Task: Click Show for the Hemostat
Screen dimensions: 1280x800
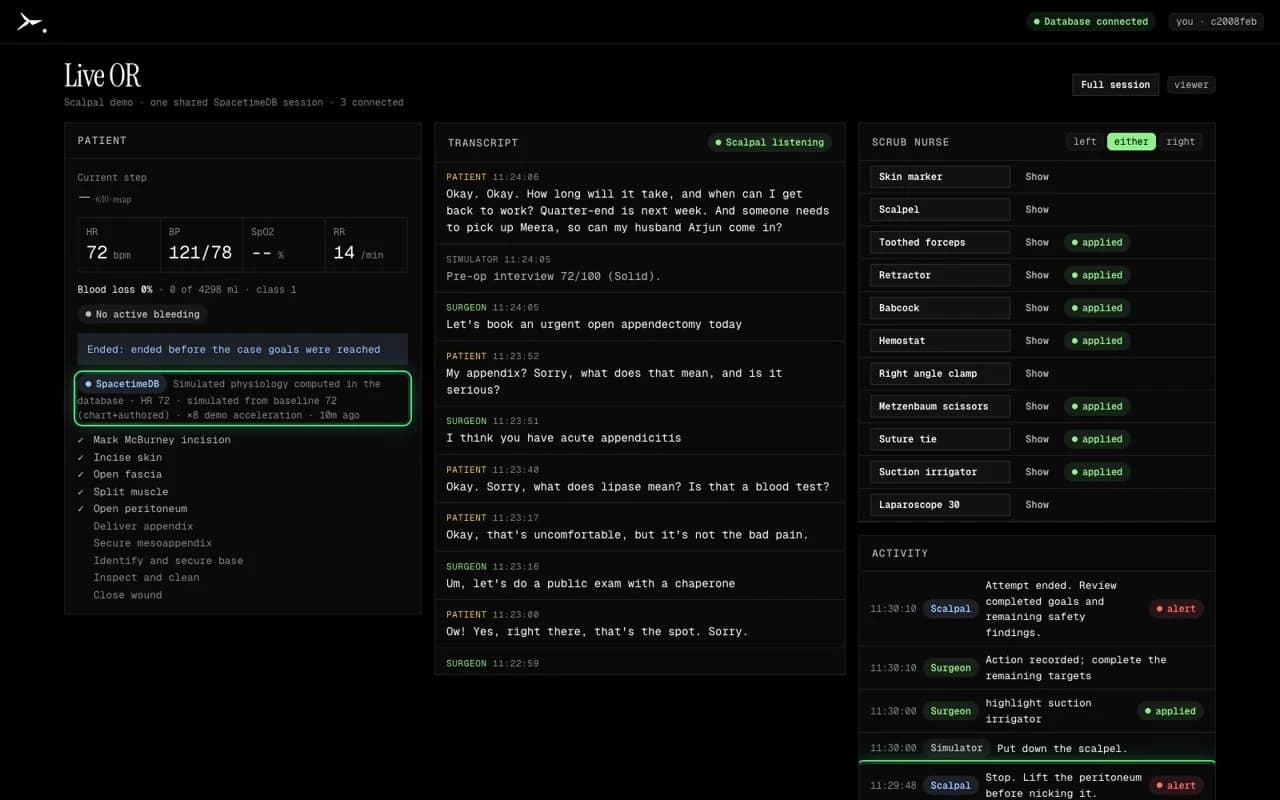Action: [1037, 341]
